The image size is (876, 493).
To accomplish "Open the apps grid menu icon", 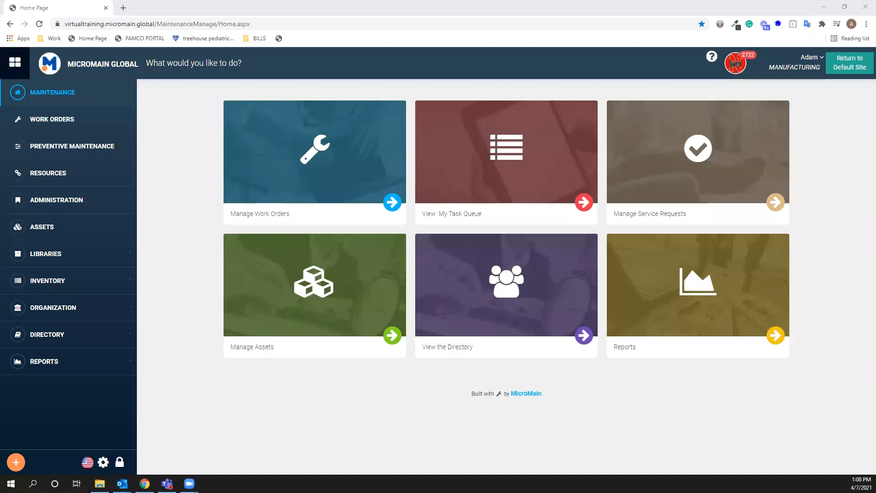I will click(15, 62).
